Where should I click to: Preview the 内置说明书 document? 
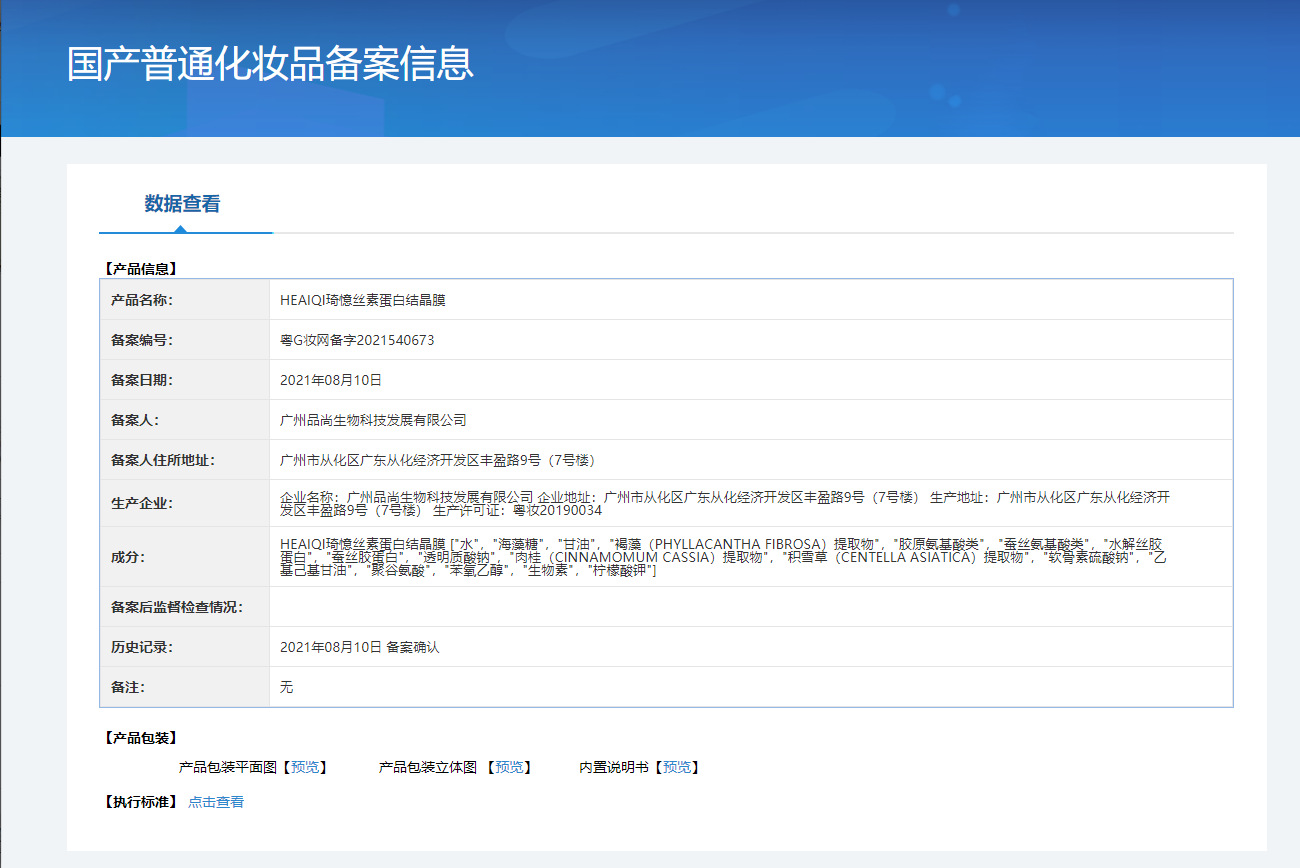coord(677,767)
